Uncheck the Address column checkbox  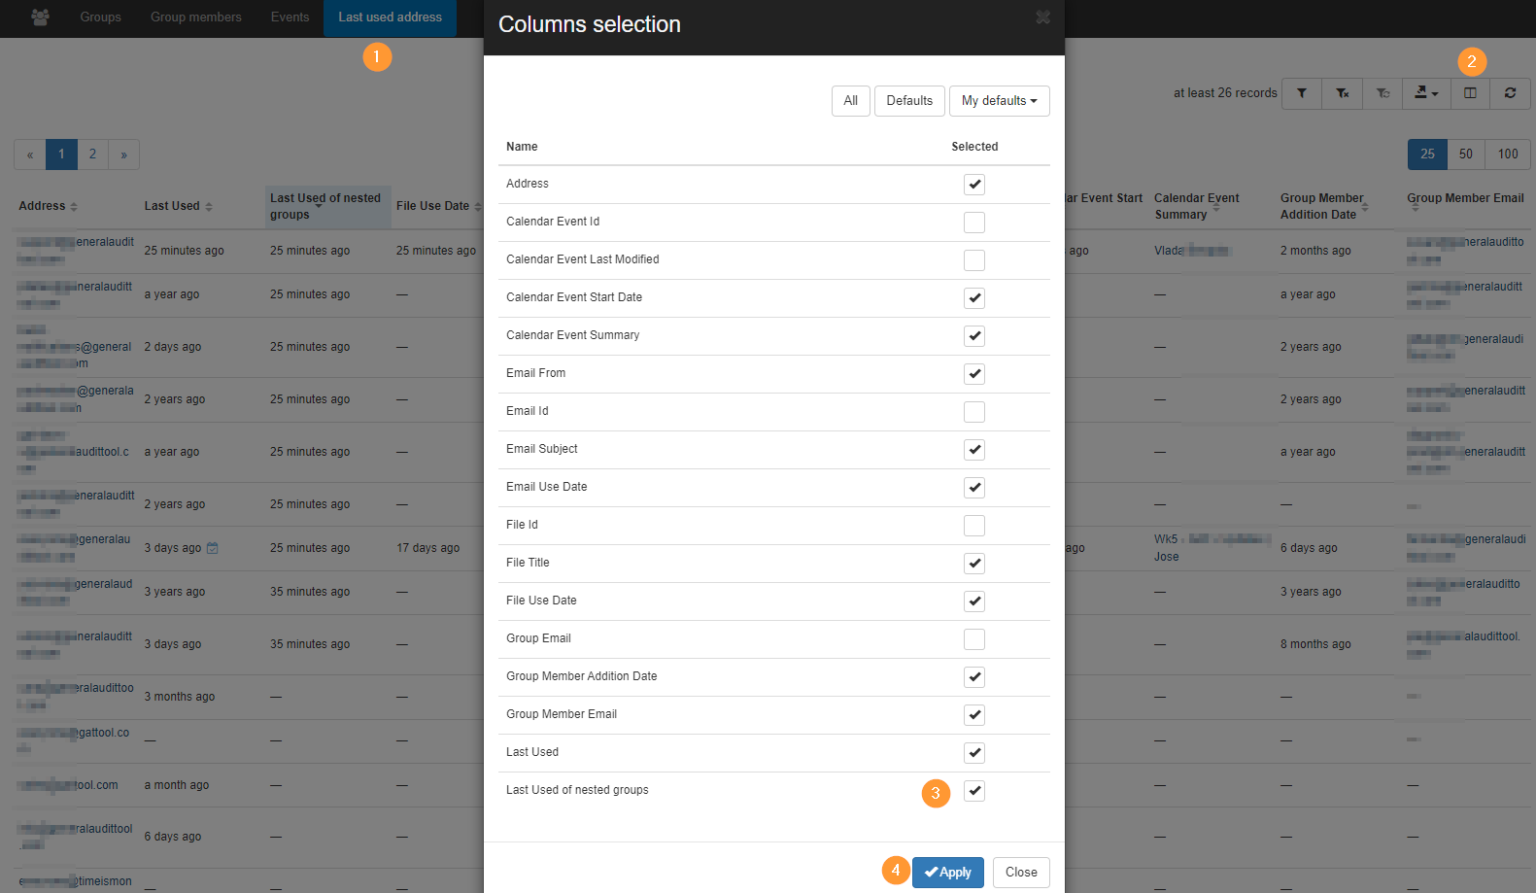pos(974,184)
